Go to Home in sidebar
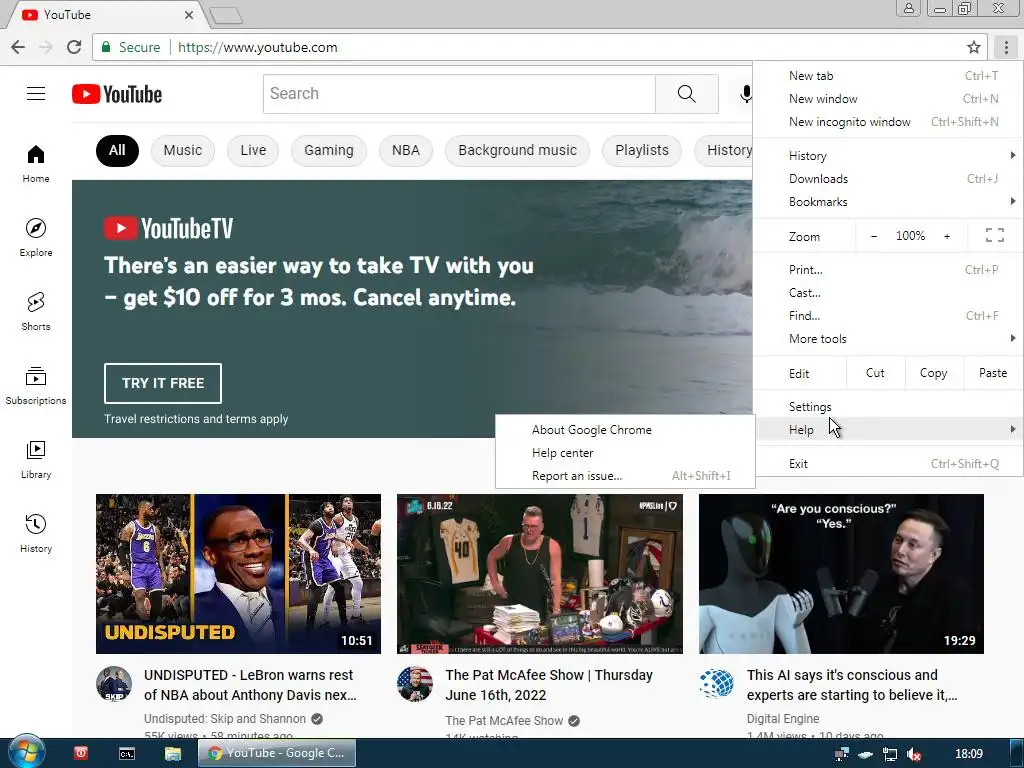This screenshot has width=1024, height=768. 36,164
